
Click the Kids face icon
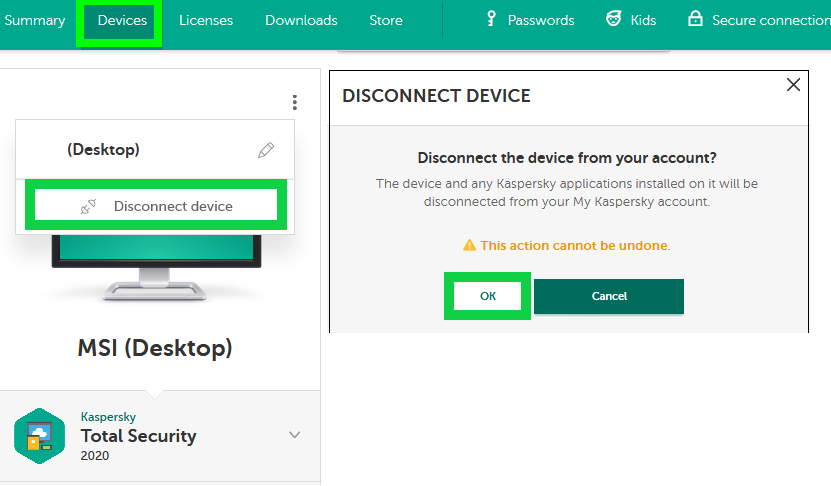click(x=614, y=19)
